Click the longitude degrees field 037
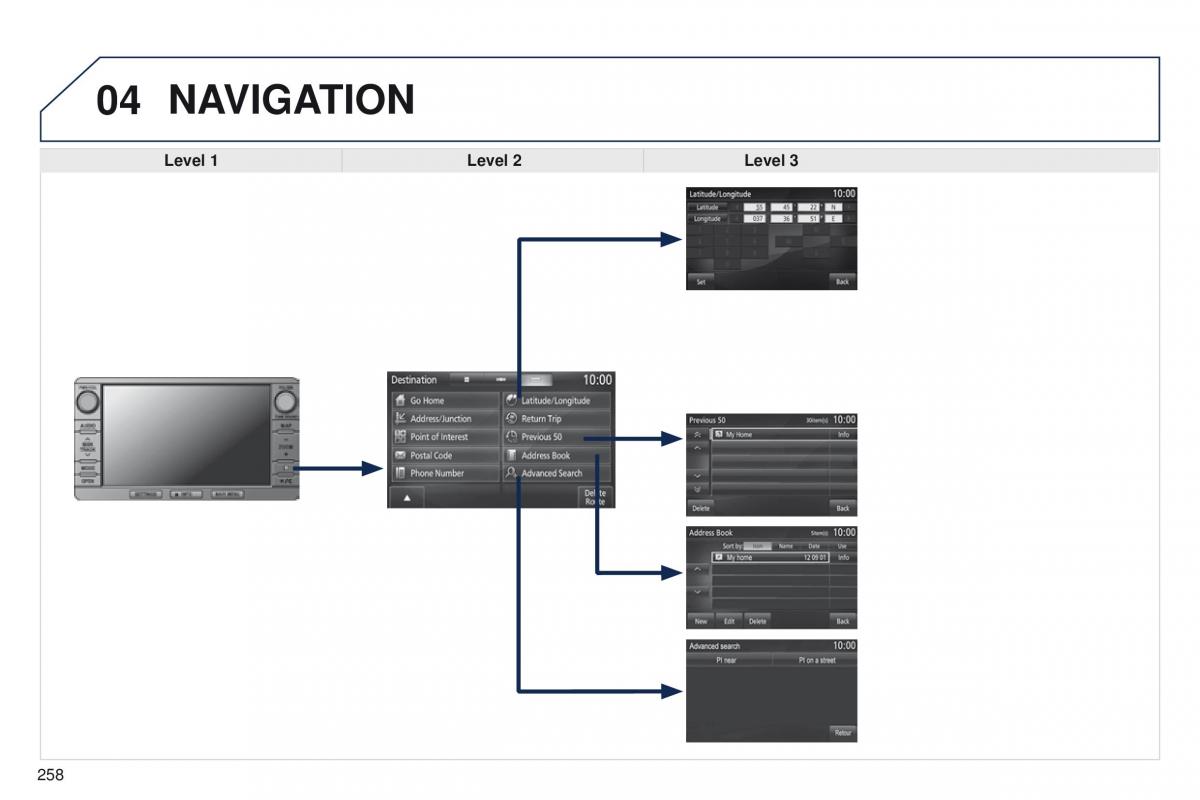 coord(755,218)
